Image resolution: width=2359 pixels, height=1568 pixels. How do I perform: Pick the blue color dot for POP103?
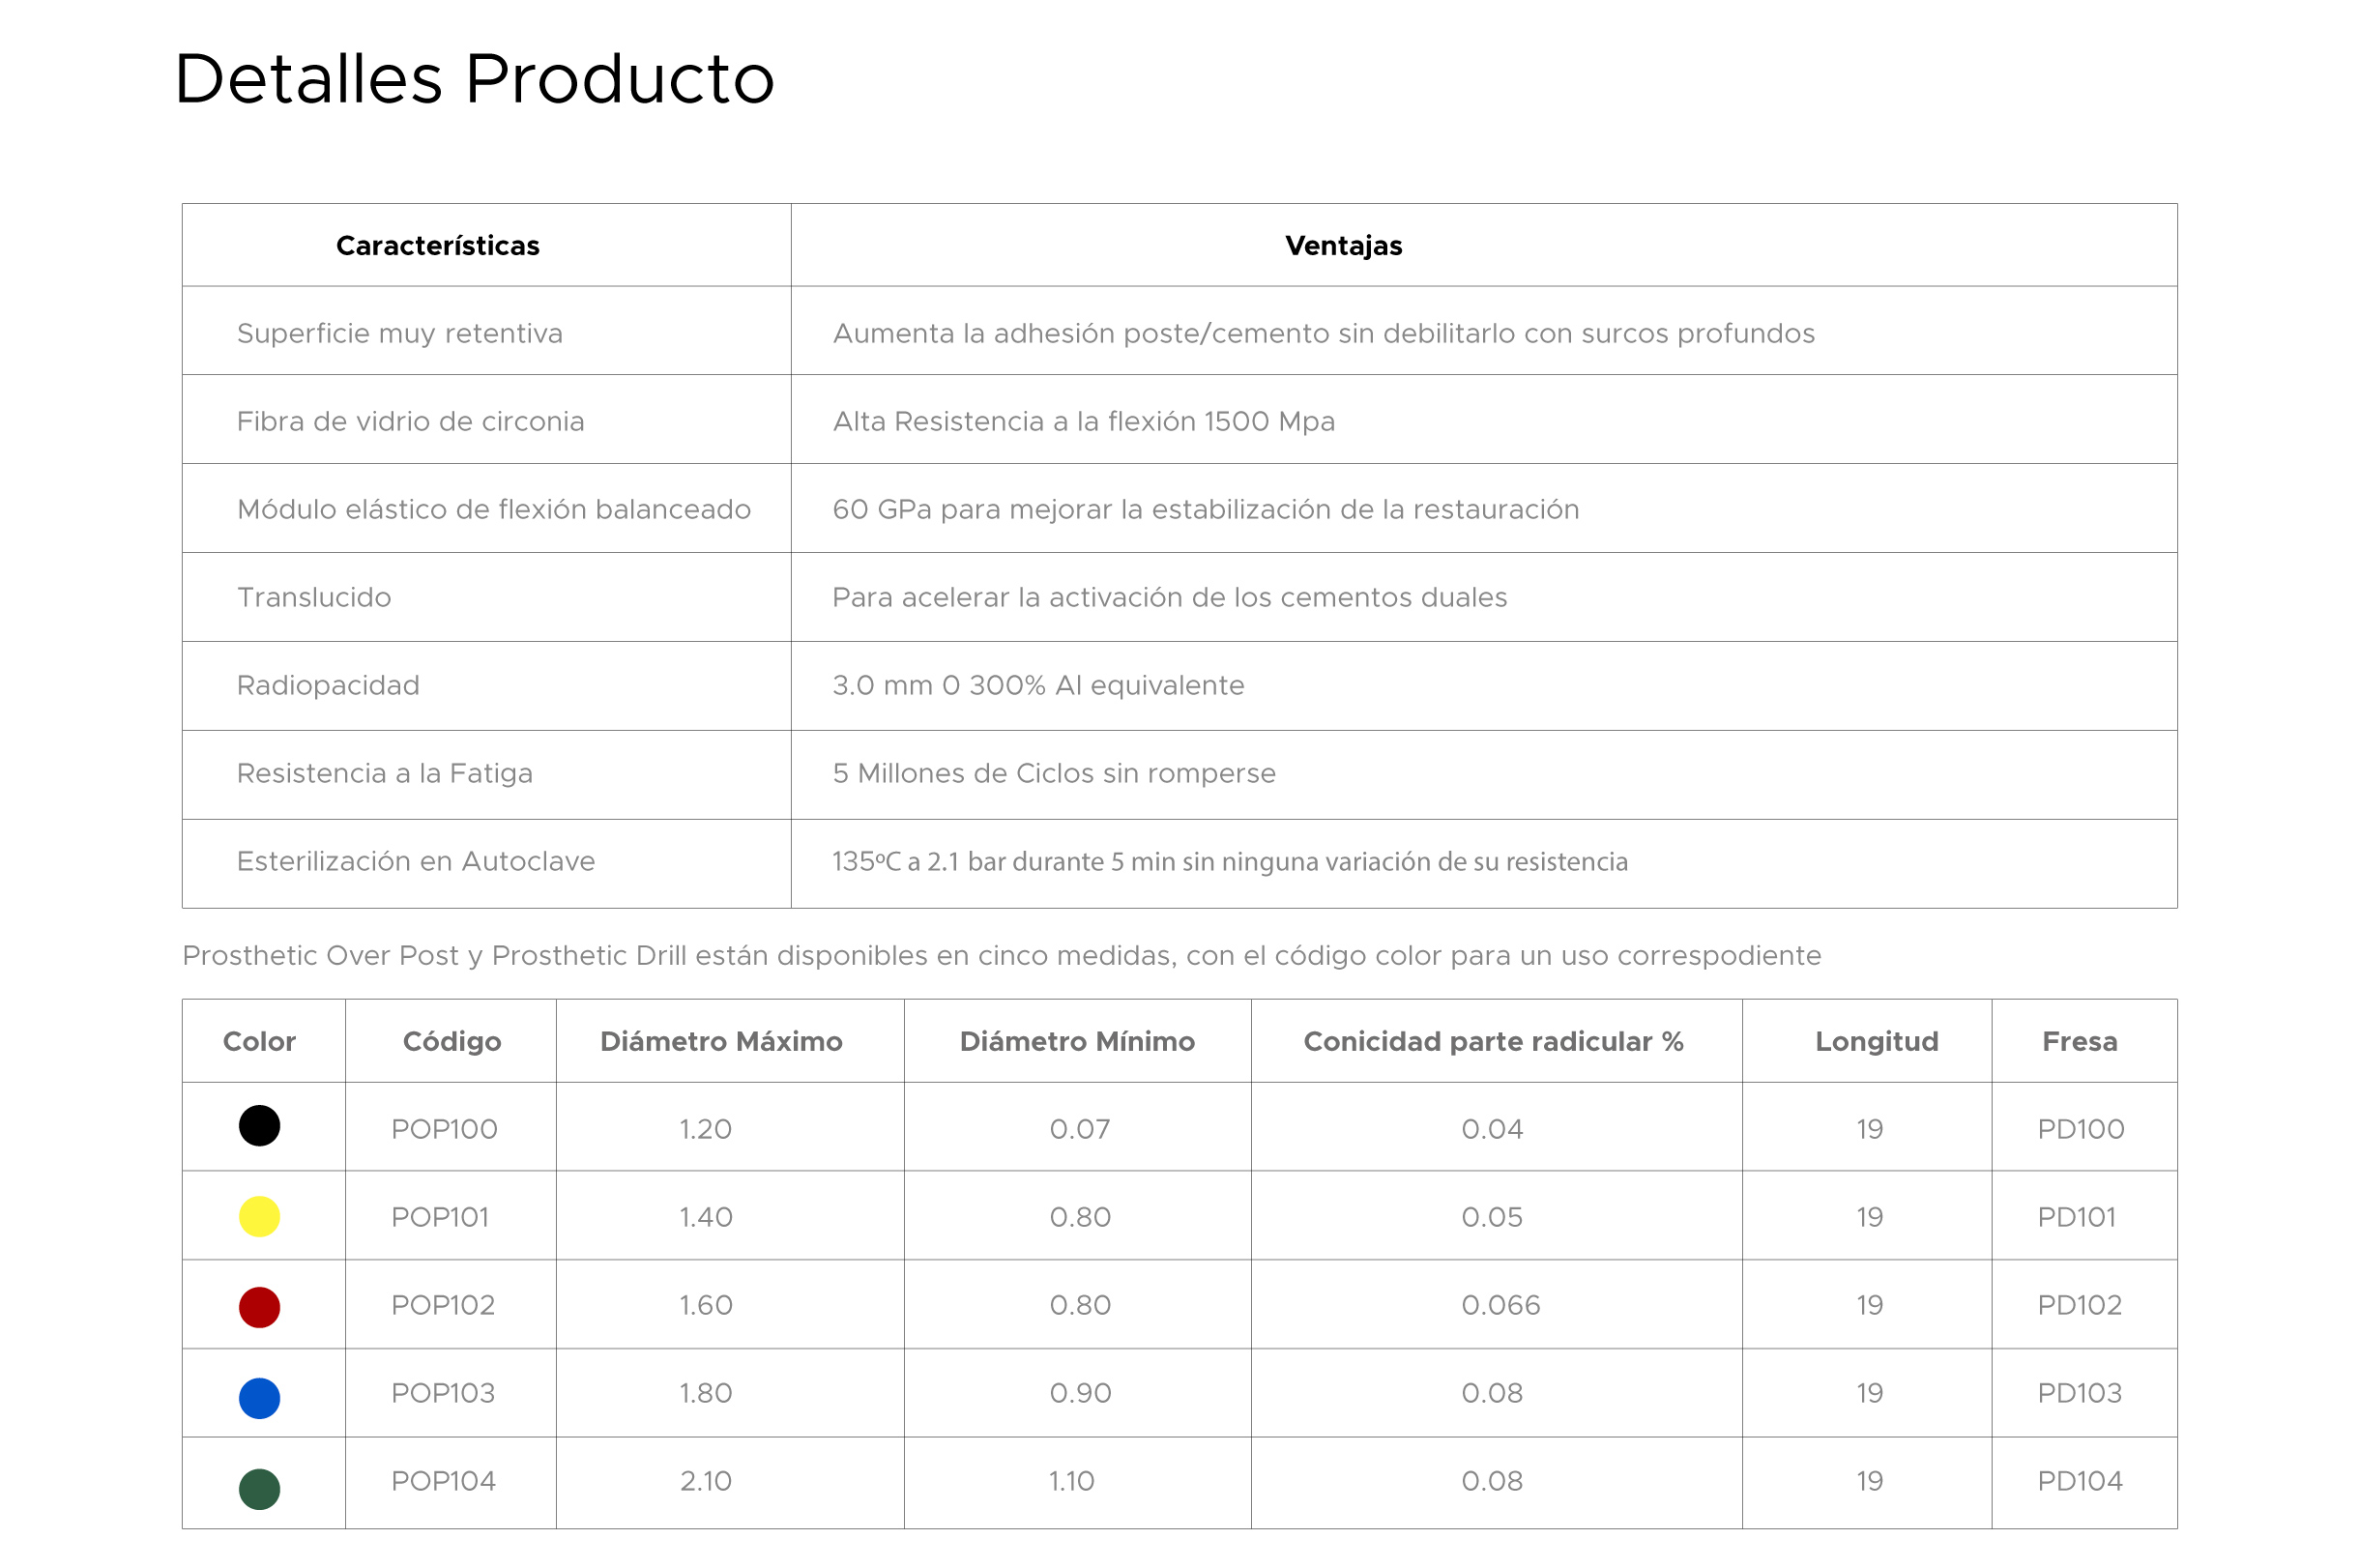[x=259, y=1397]
